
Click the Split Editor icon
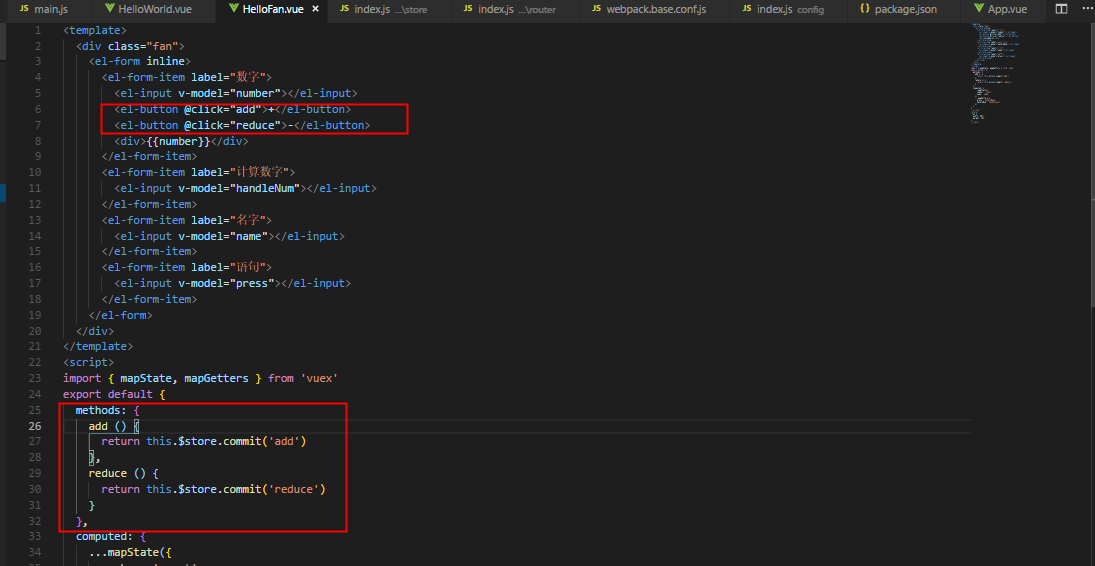click(x=1061, y=9)
